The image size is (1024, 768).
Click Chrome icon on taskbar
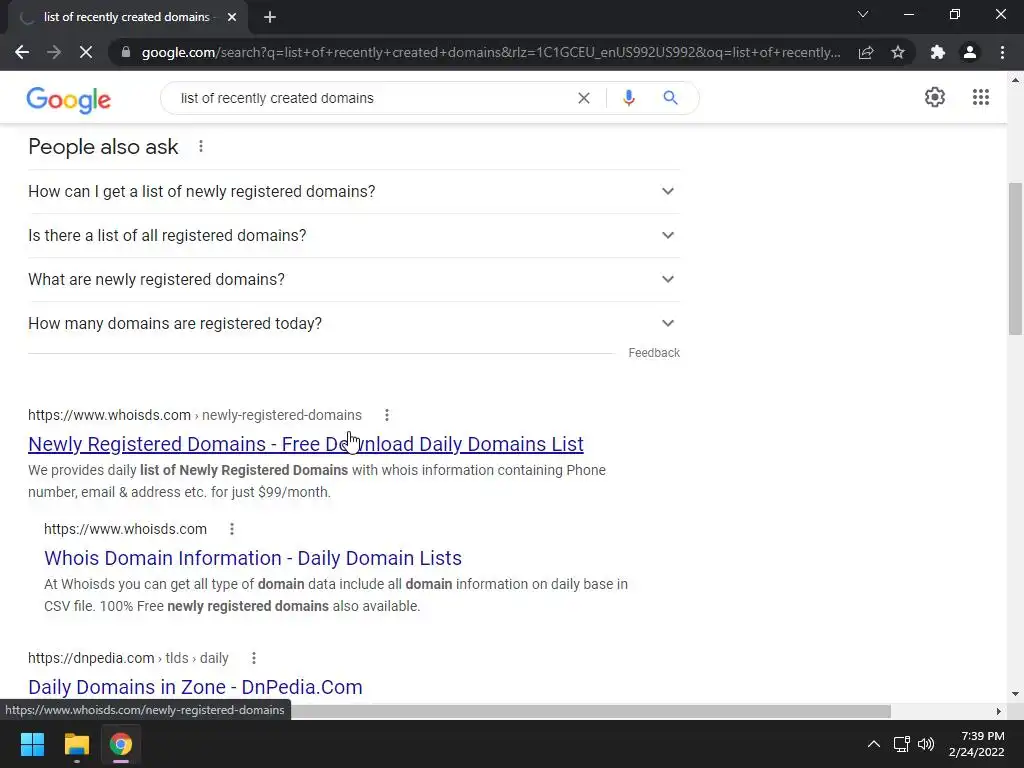pos(121,744)
